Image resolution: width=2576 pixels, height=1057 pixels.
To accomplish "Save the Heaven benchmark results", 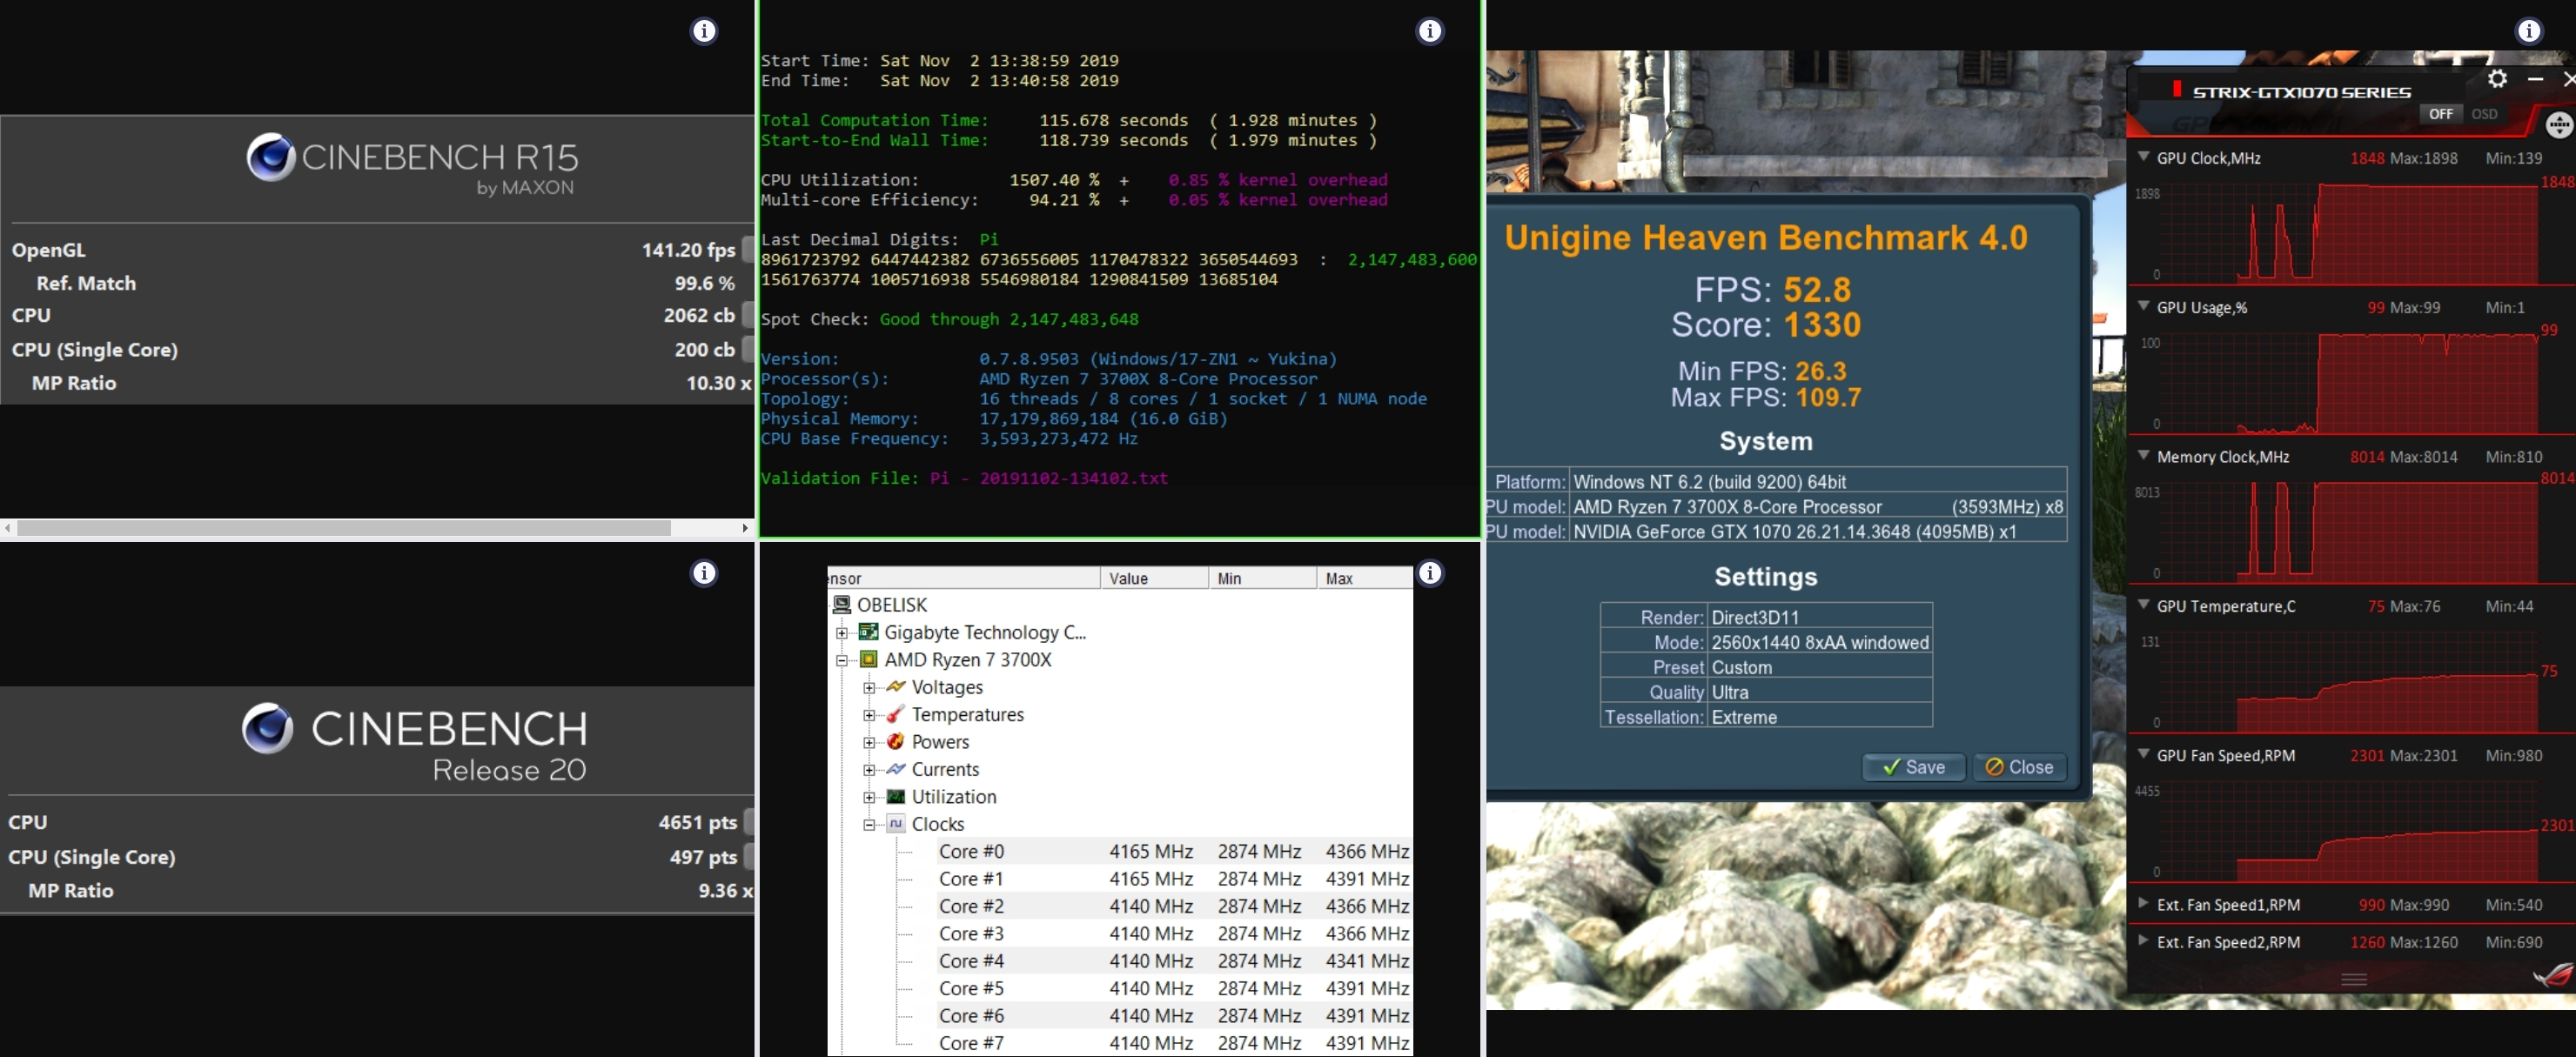I will [x=1913, y=767].
